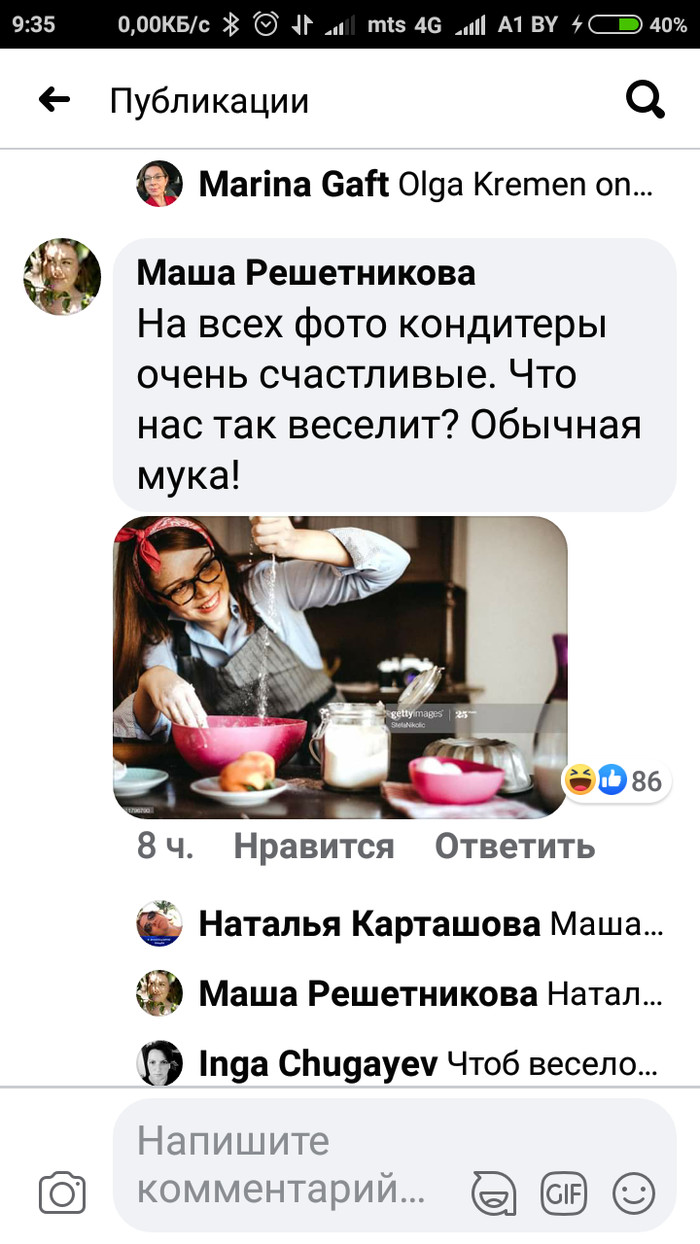Open the baker photo attachment
The width and height of the screenshot is (700, 1244).
point(340,667)
